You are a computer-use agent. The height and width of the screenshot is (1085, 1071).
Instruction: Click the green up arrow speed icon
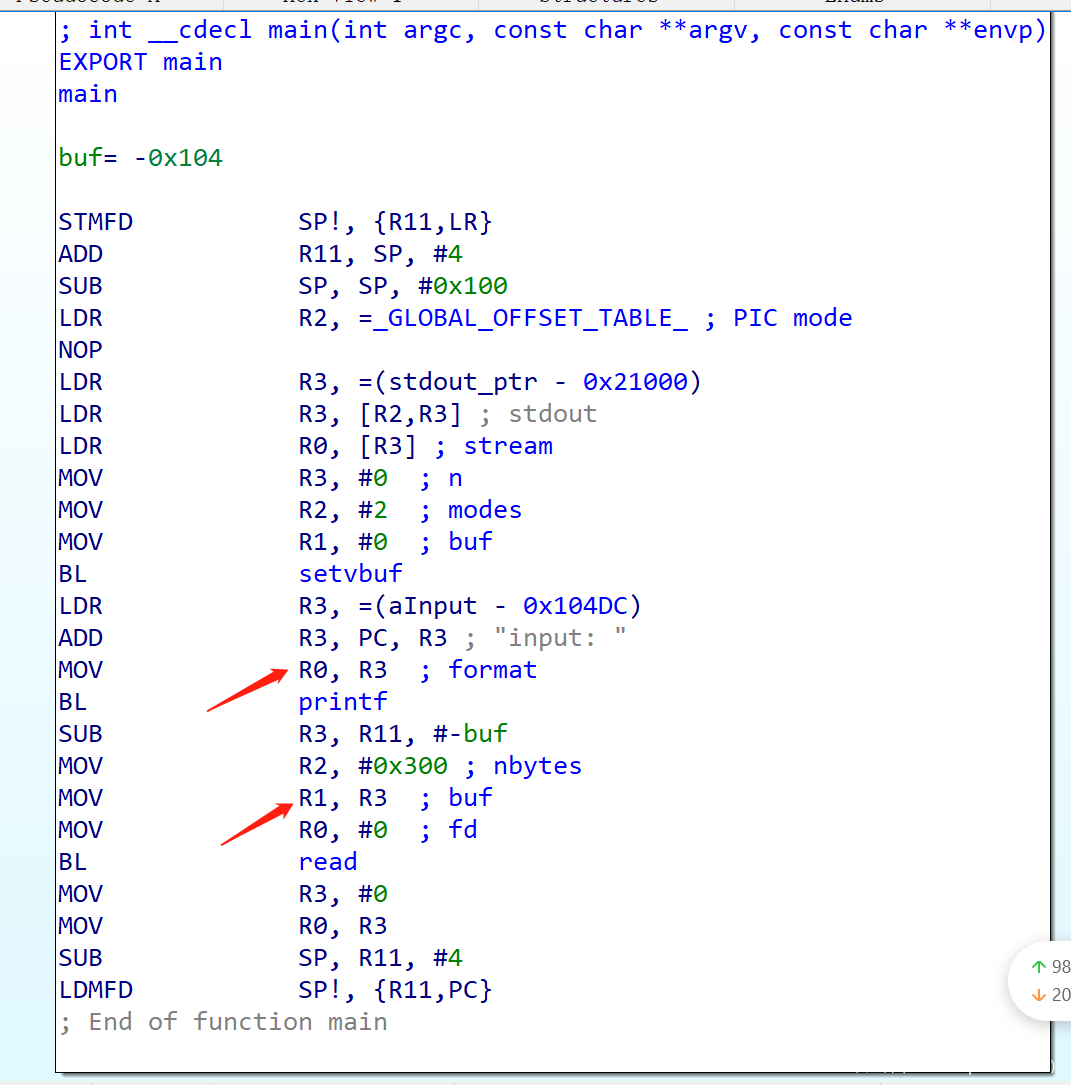[1038, 967]
